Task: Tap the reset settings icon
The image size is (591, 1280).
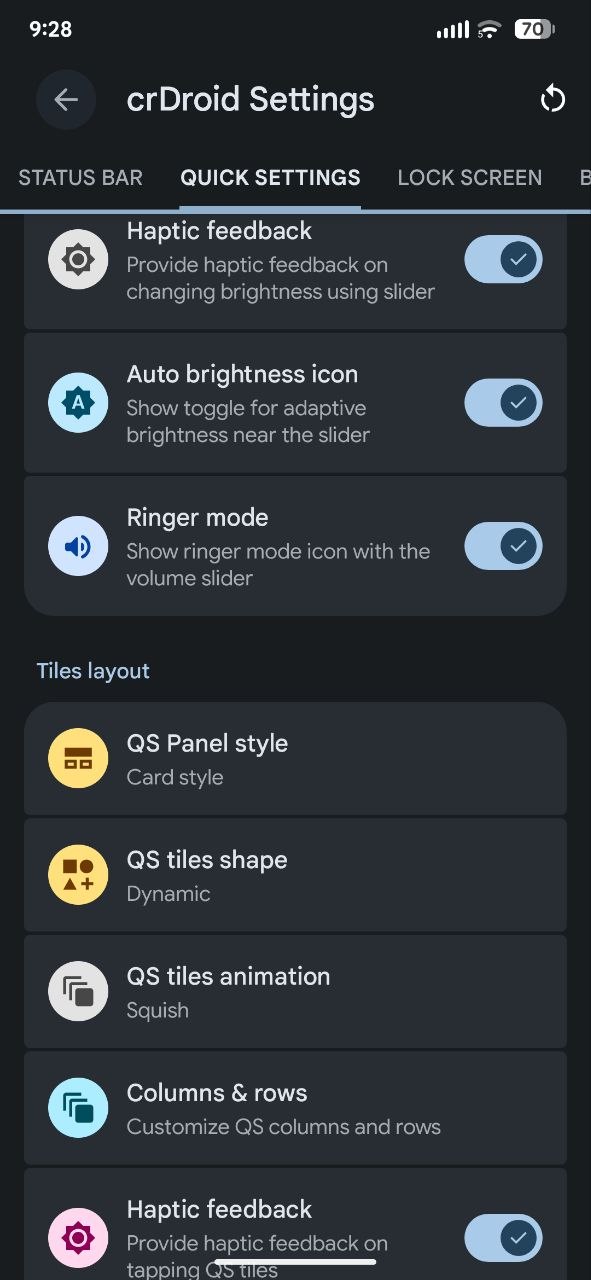Action: tap(552, 99)
